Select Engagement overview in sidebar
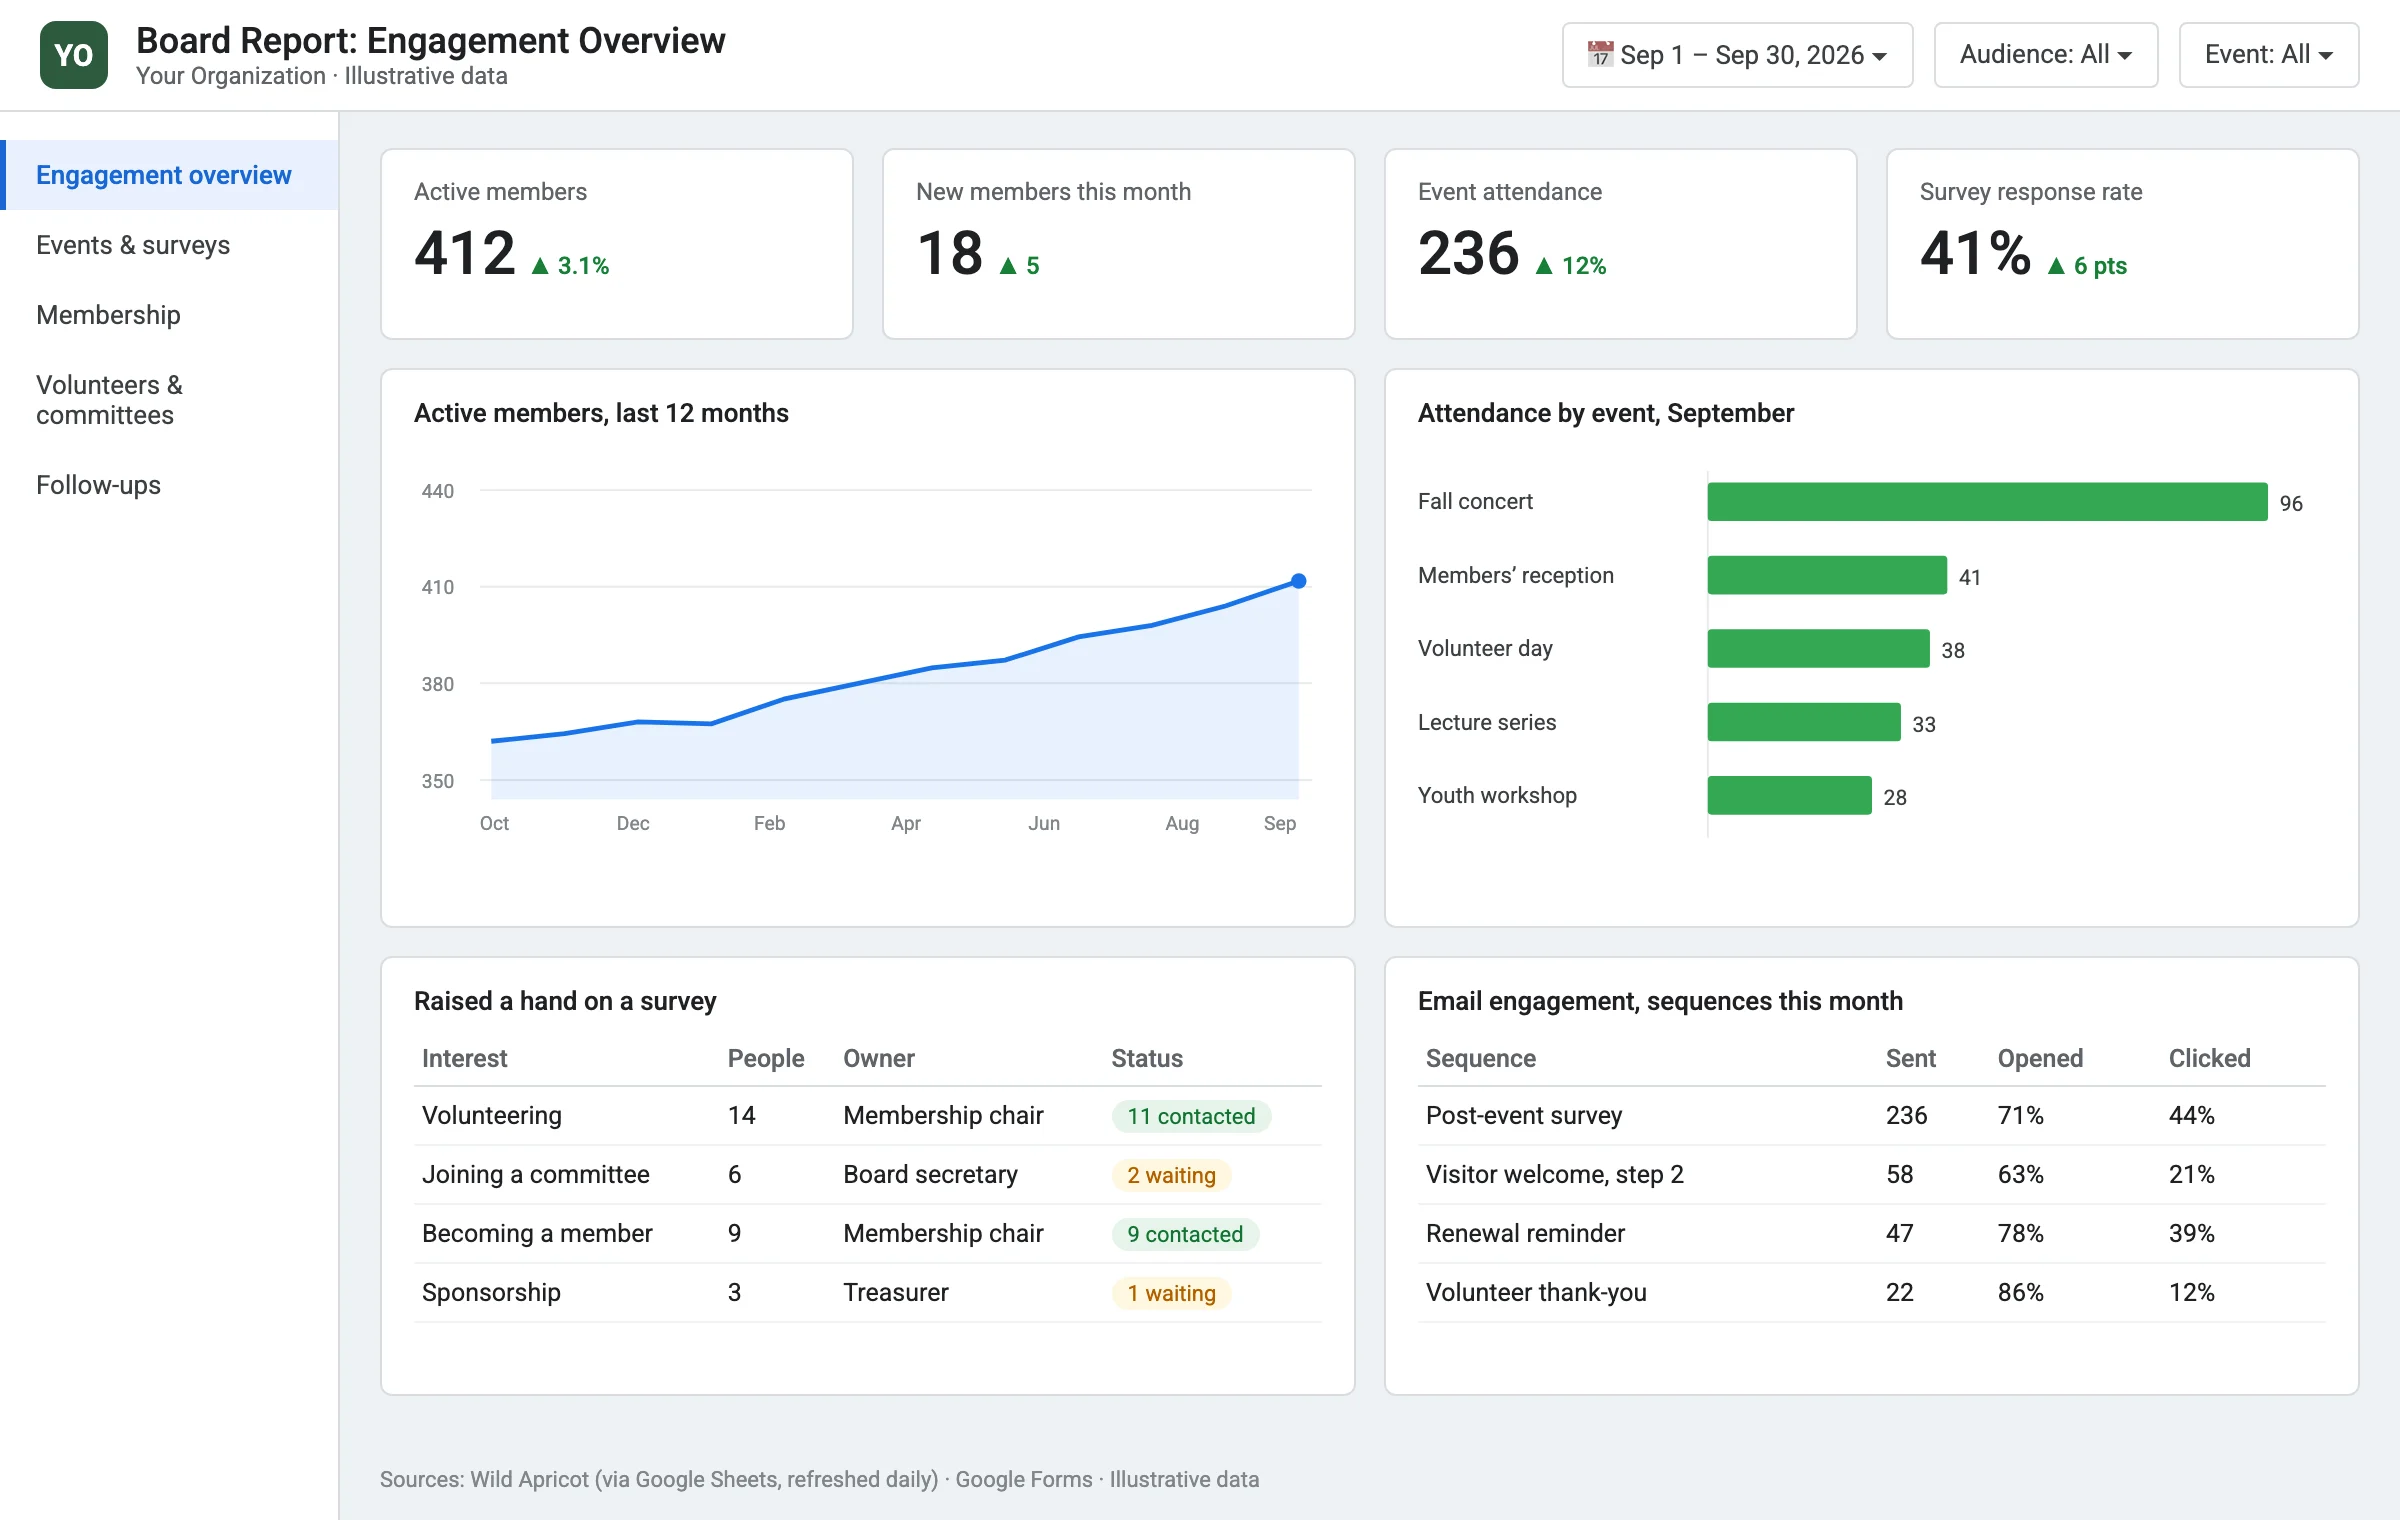 170,175
